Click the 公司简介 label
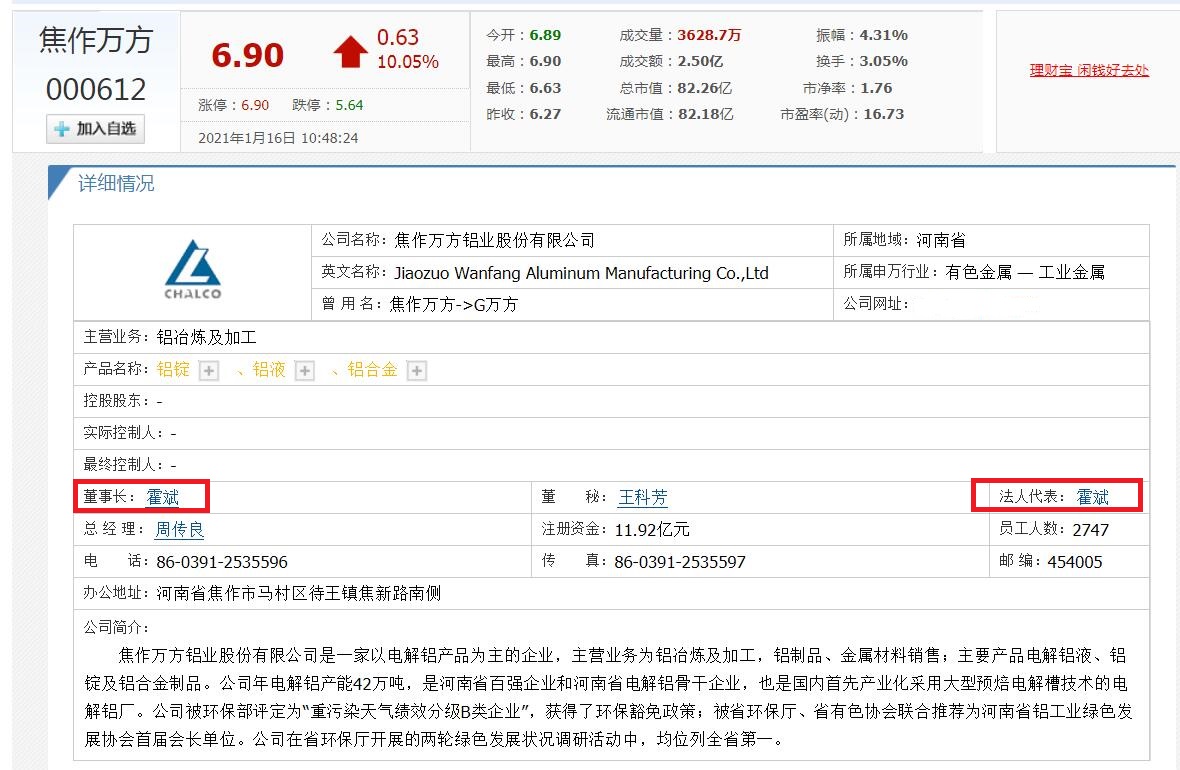 [116, 627]
